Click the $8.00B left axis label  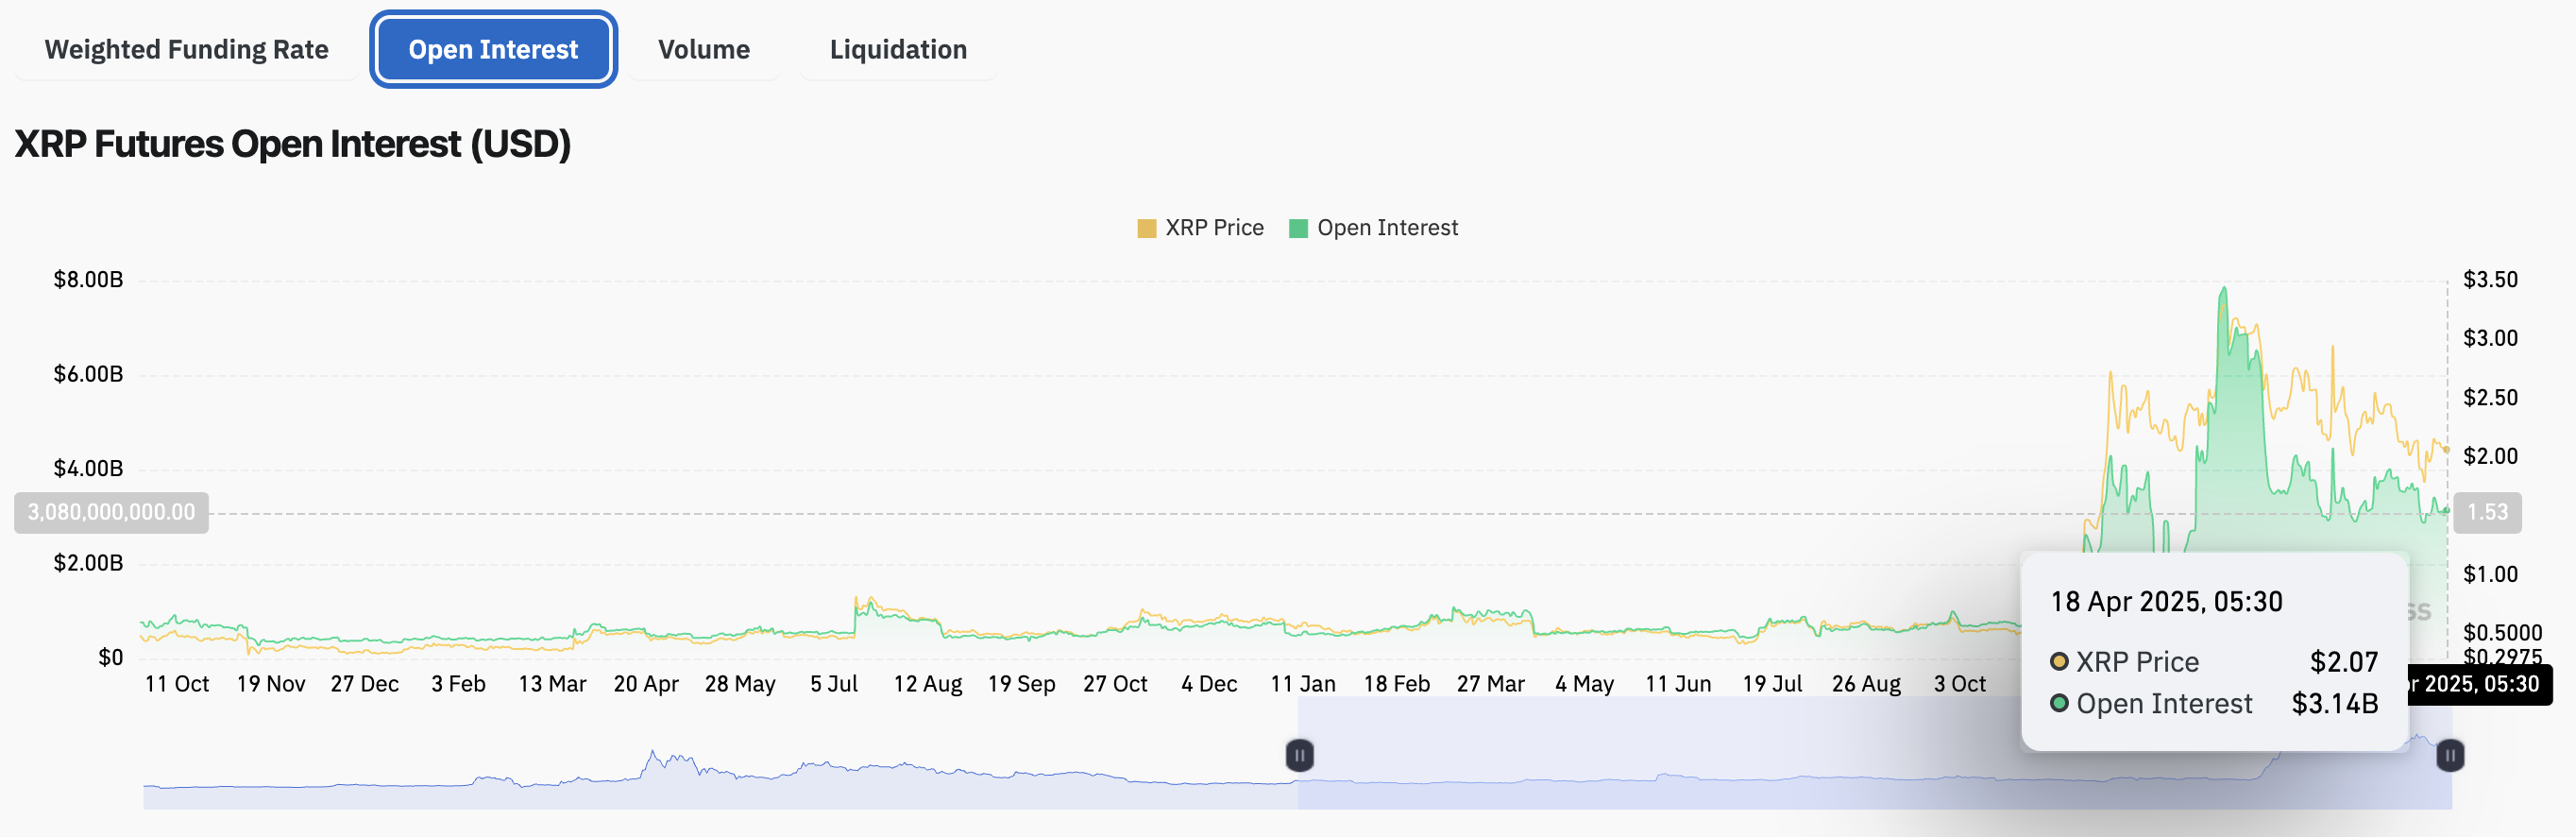(x=88, y=279)
